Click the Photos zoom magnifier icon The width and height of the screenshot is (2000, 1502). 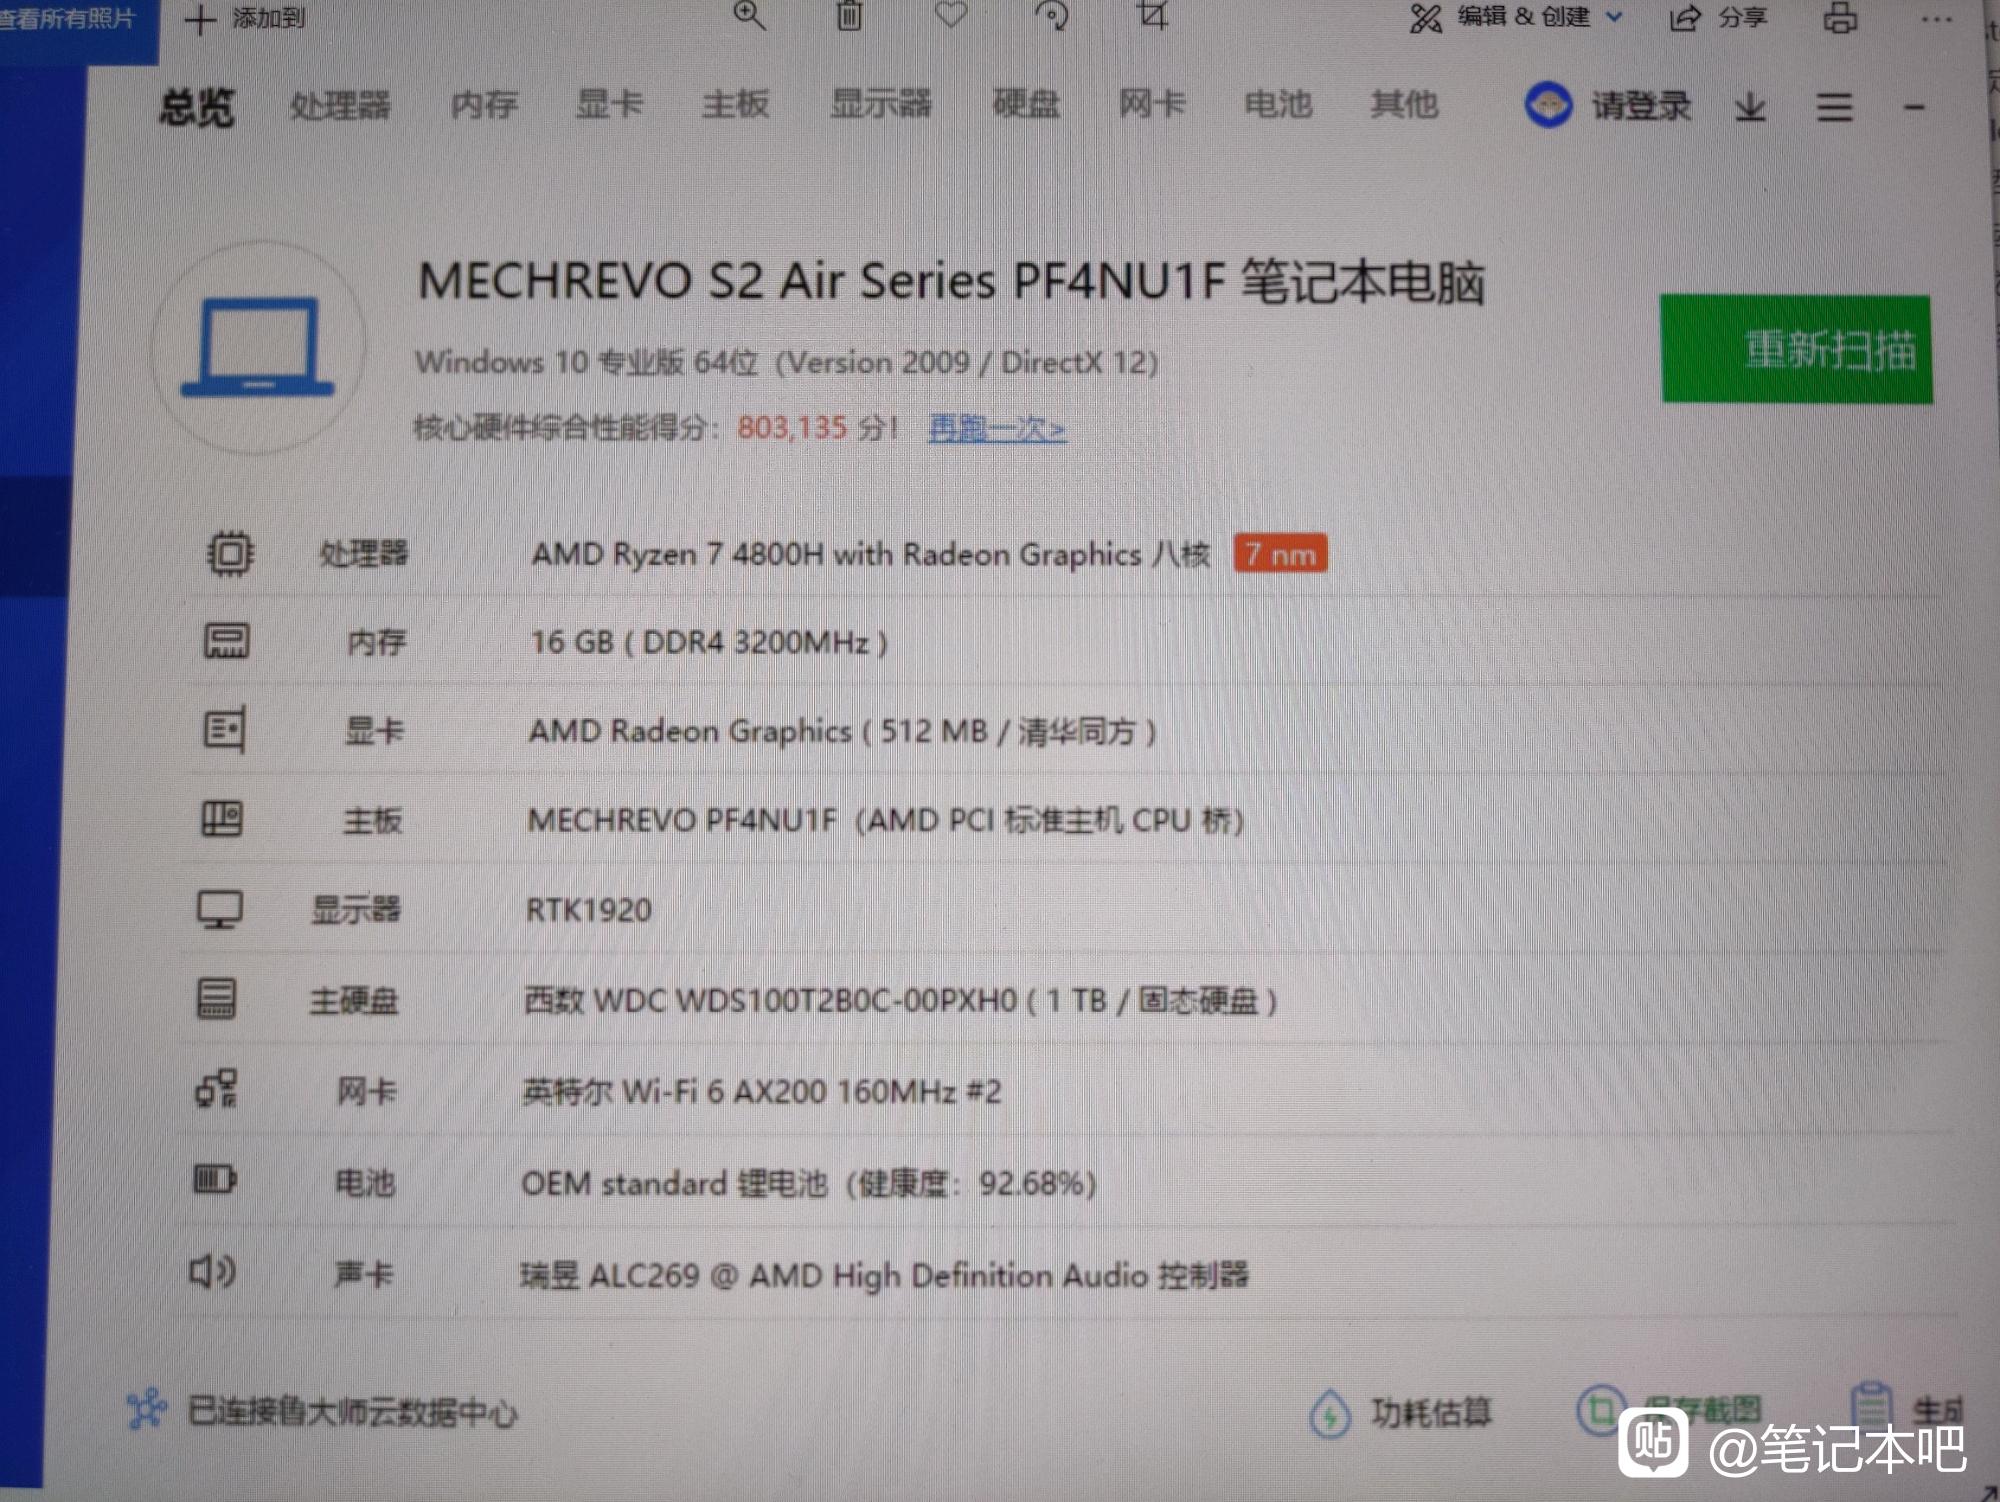click(x=749, y=15)
